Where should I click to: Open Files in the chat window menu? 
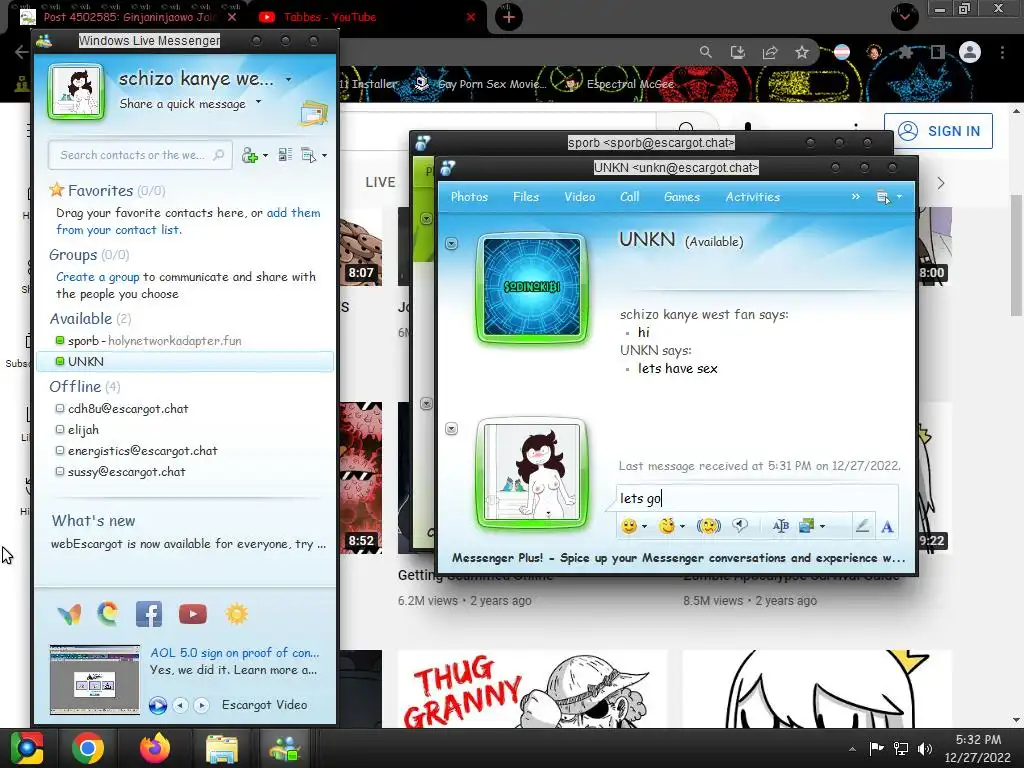coord(526,197)
